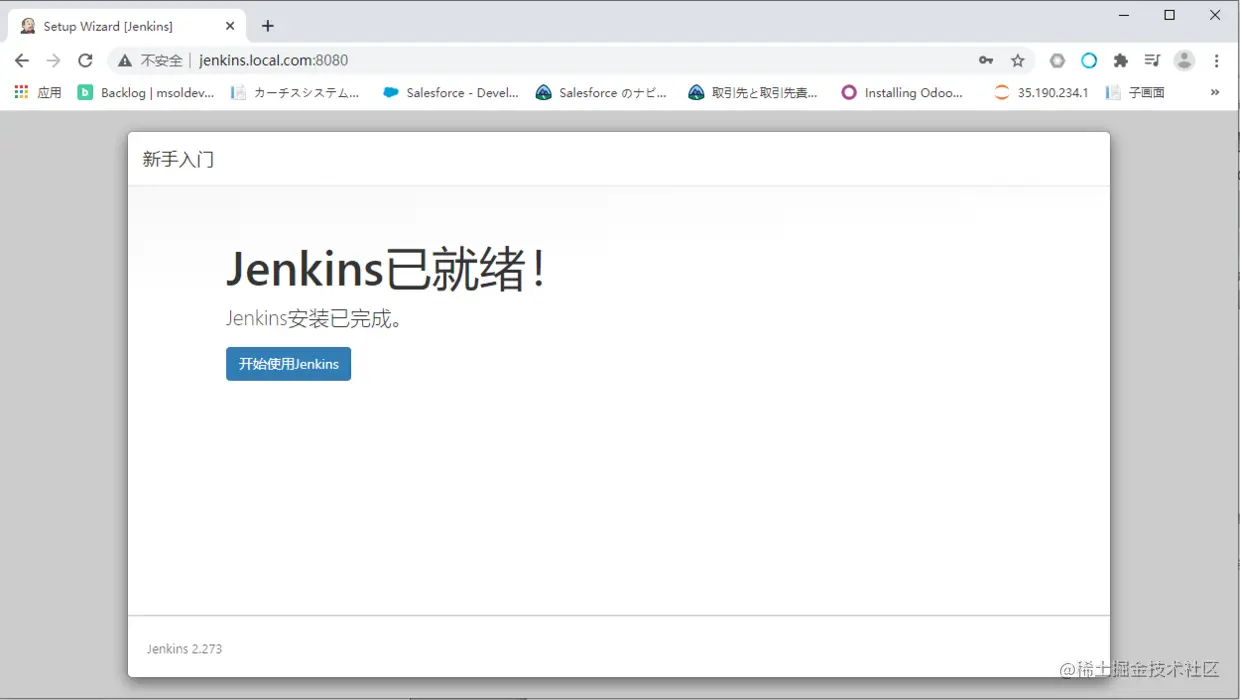This screenshot has width=1240, height=700.
Task: Bookmark this page with the star icon
Action: coord(1018,60)
